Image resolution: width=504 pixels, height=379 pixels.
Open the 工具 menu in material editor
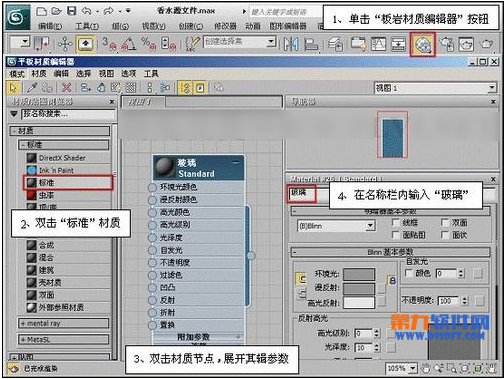coord(151,73)
